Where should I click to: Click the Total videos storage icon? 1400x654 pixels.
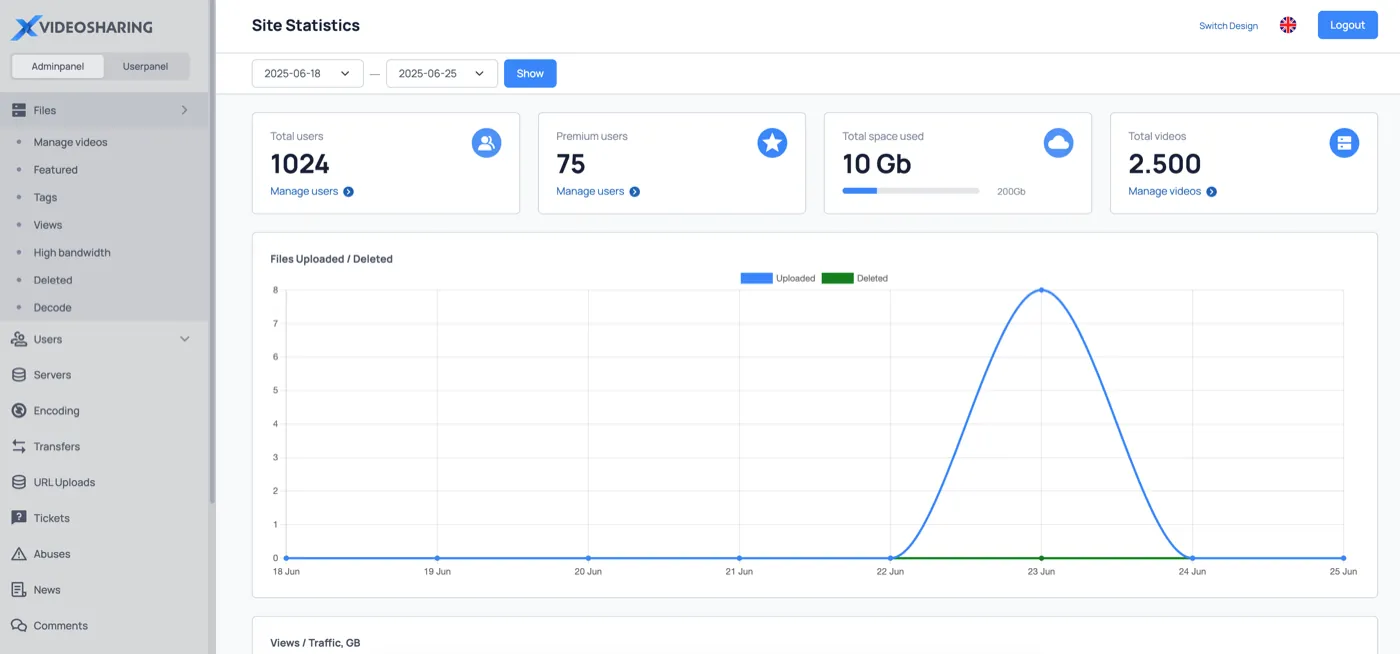click(x=1344, y=143)
